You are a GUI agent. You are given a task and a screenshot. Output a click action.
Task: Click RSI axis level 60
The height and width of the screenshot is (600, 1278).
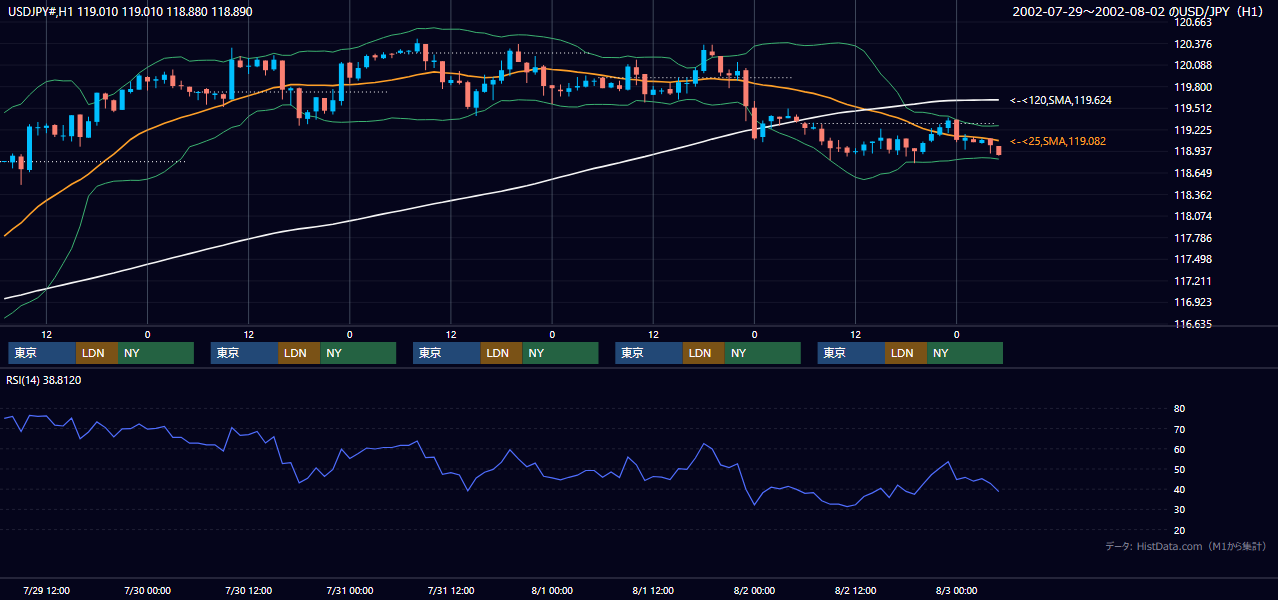pyautogui.click(x=1179, y=449)
